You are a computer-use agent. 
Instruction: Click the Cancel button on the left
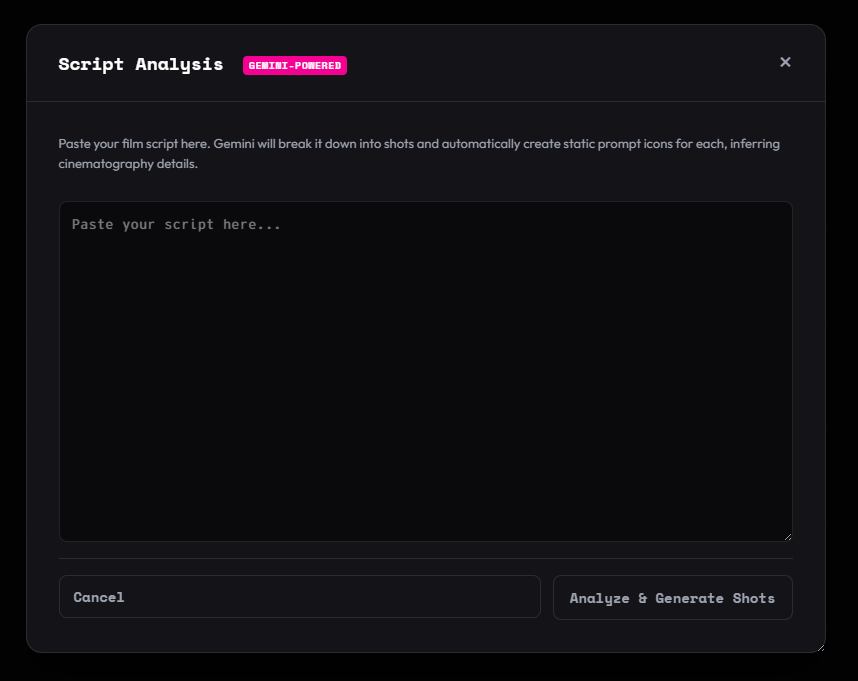pos(299,596)
